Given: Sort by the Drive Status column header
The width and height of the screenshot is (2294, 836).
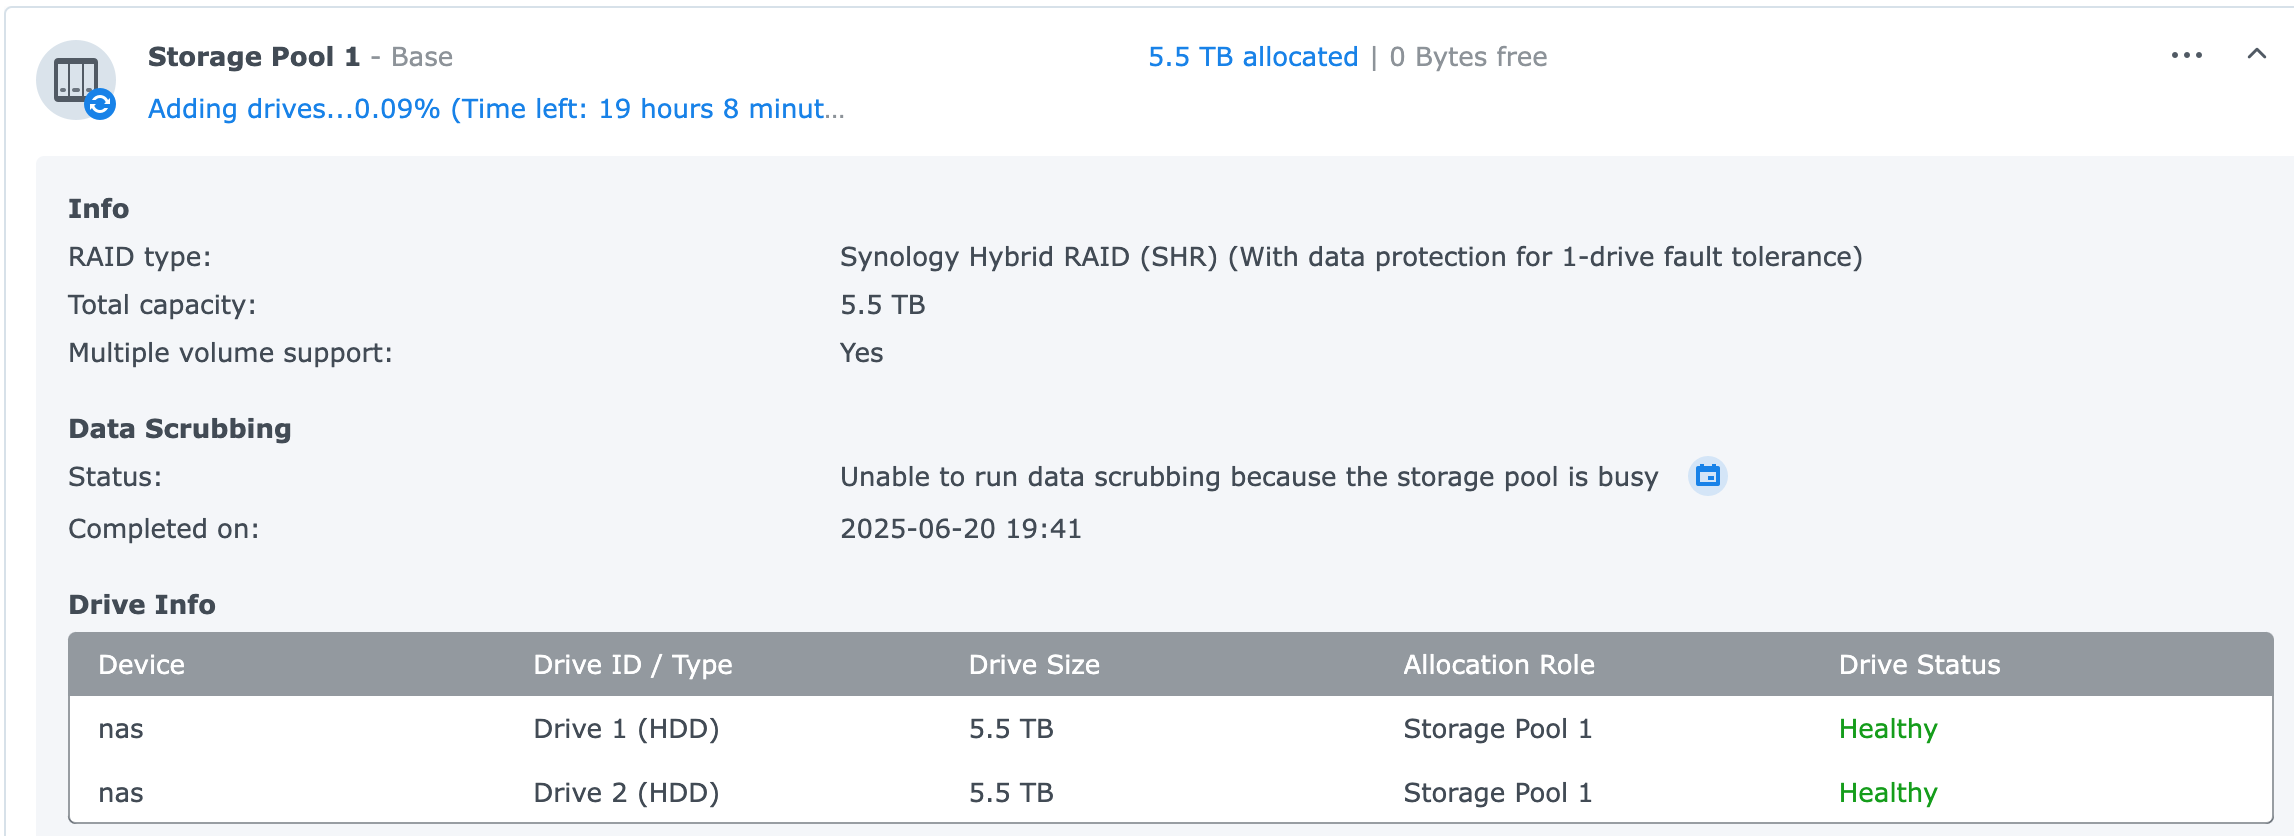Looking at the screenshot, I should tap(1919, 665).
